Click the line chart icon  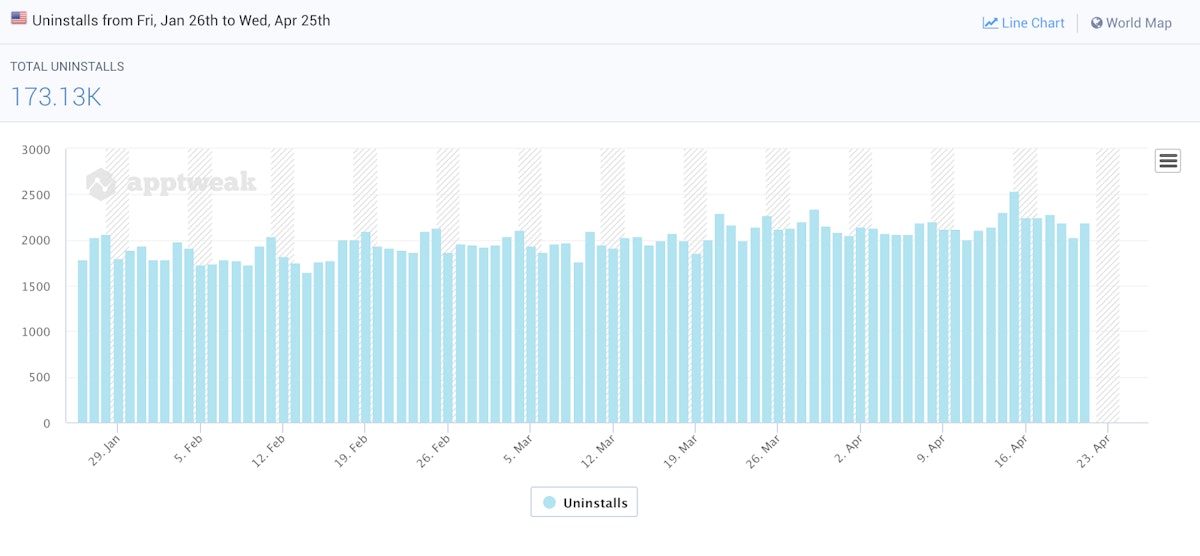pos(990,23)
